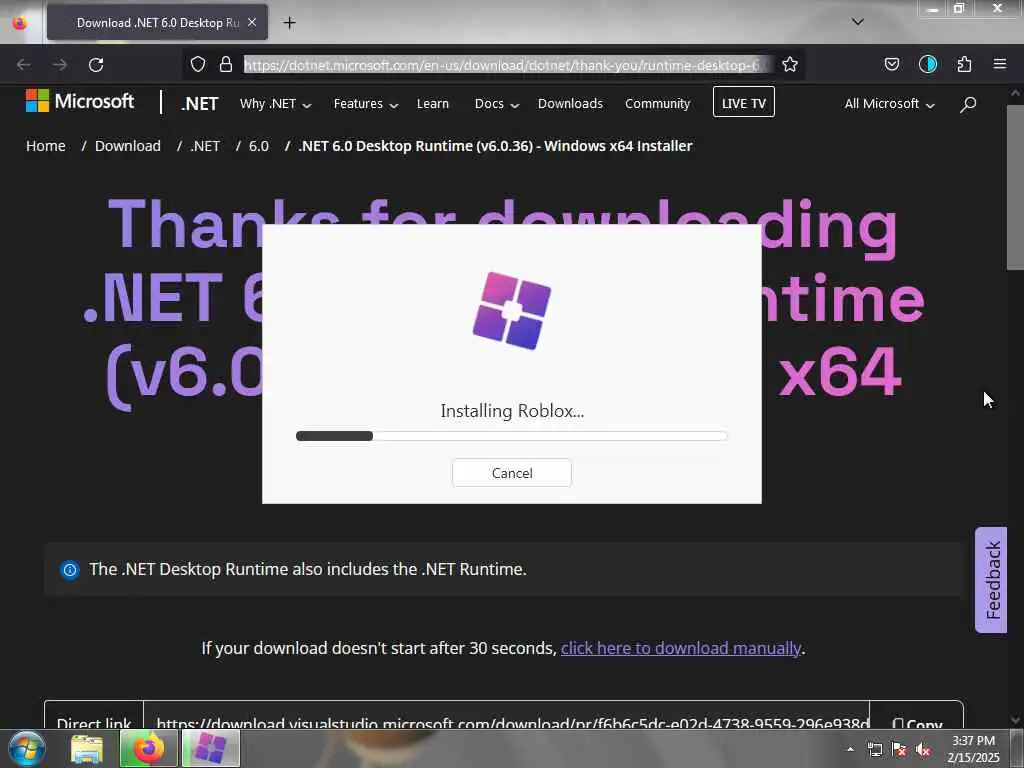This screenshot has height=768, width=1024.
Task: Go forward with the browser forward arrow
Action: 60,65
